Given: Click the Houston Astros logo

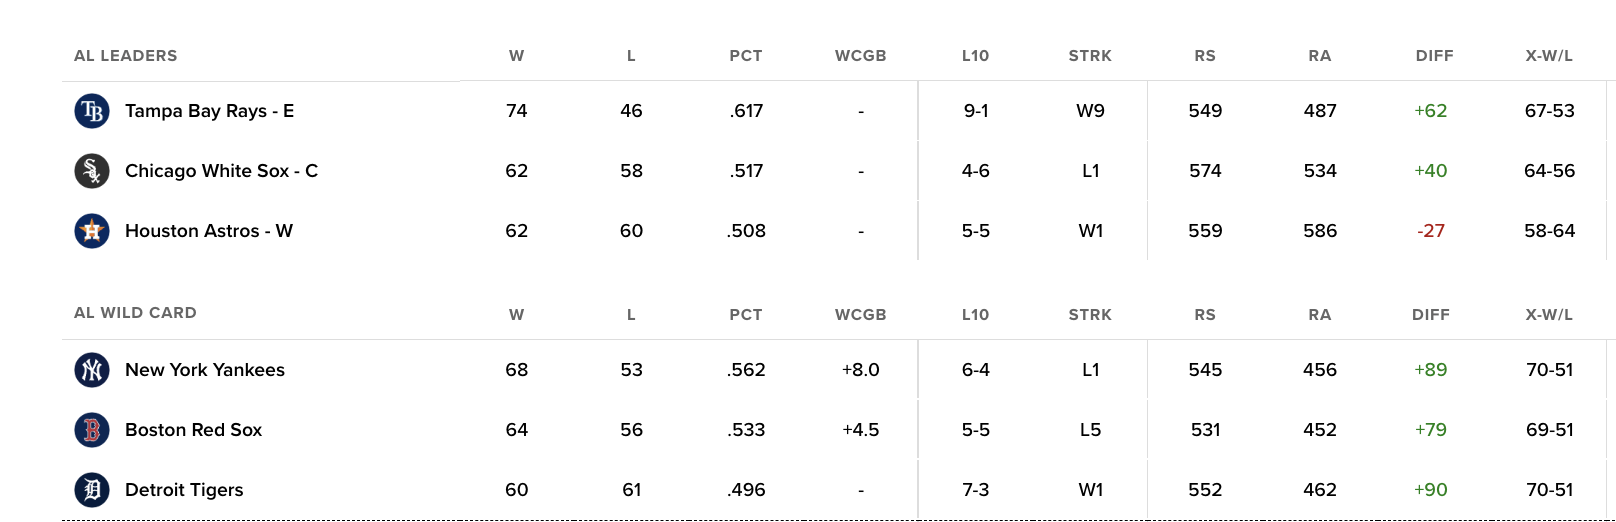Looking at the screenshot, I should click(92, 231).
